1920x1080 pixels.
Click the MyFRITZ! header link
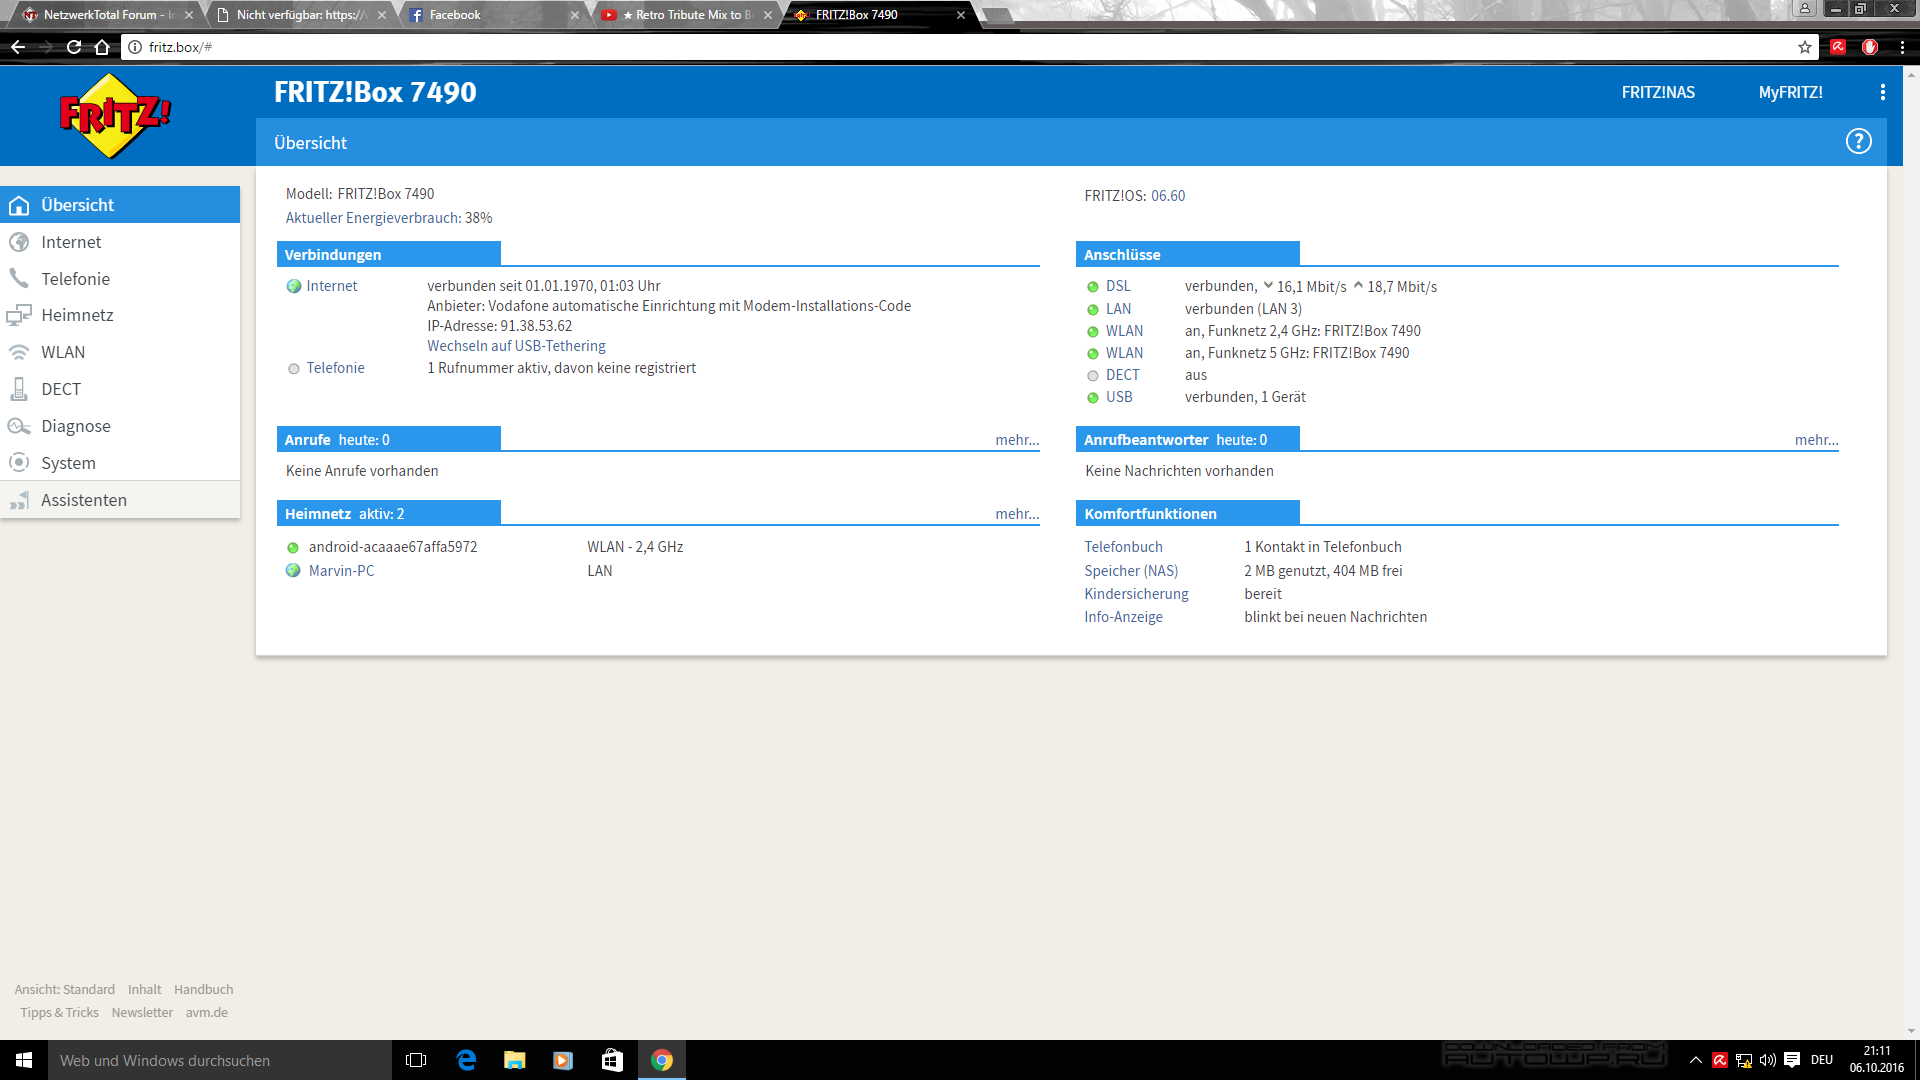[1790, 92]
